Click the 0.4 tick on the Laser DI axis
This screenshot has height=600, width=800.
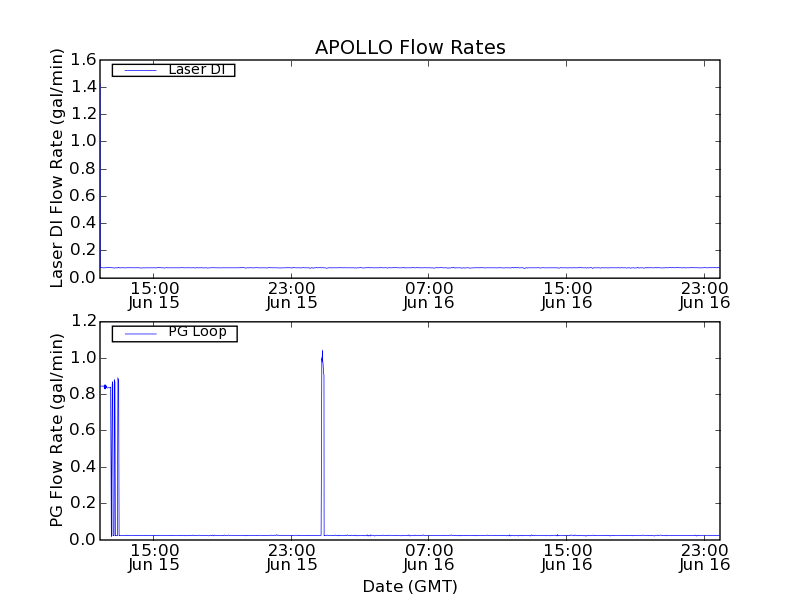[83, 223]
